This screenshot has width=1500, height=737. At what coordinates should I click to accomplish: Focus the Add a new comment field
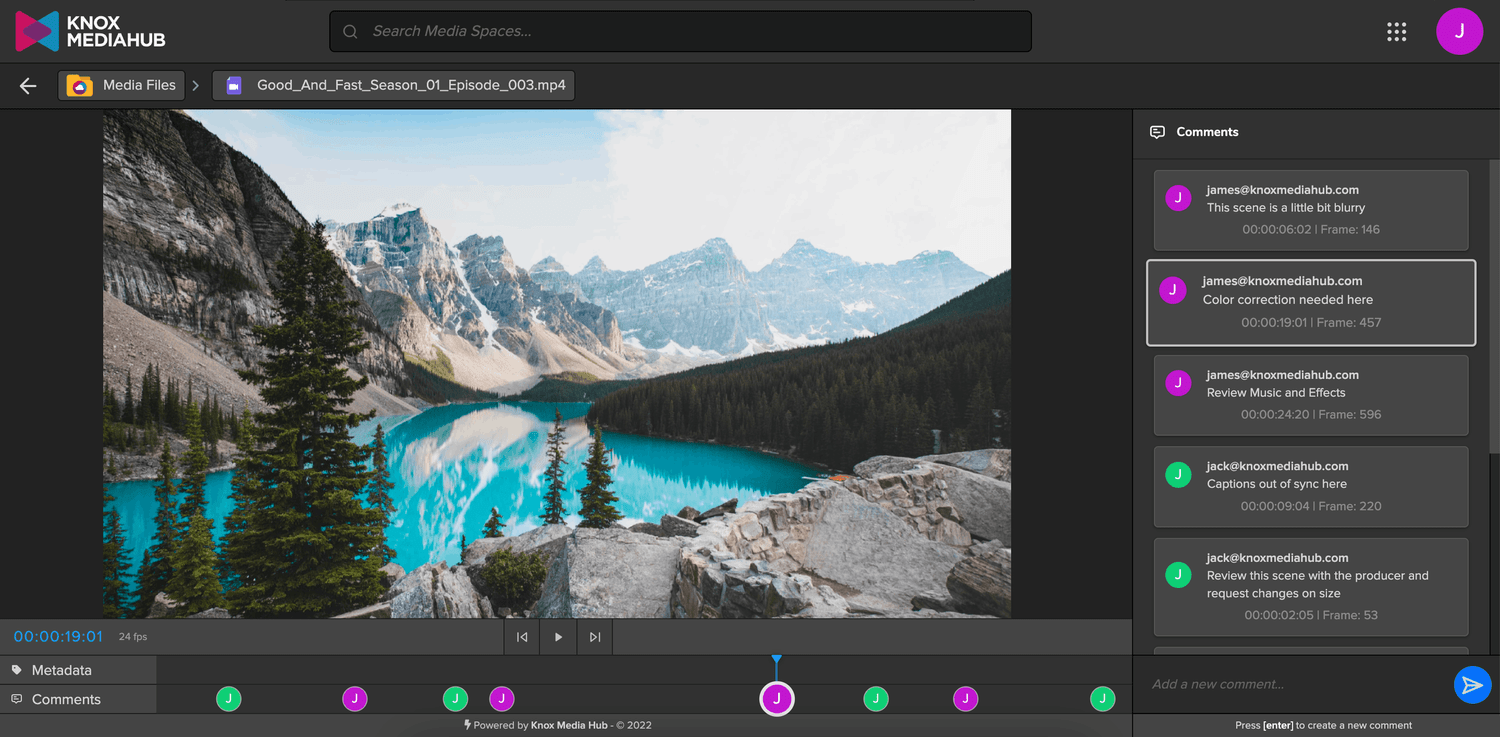[x=1290, y=684]
